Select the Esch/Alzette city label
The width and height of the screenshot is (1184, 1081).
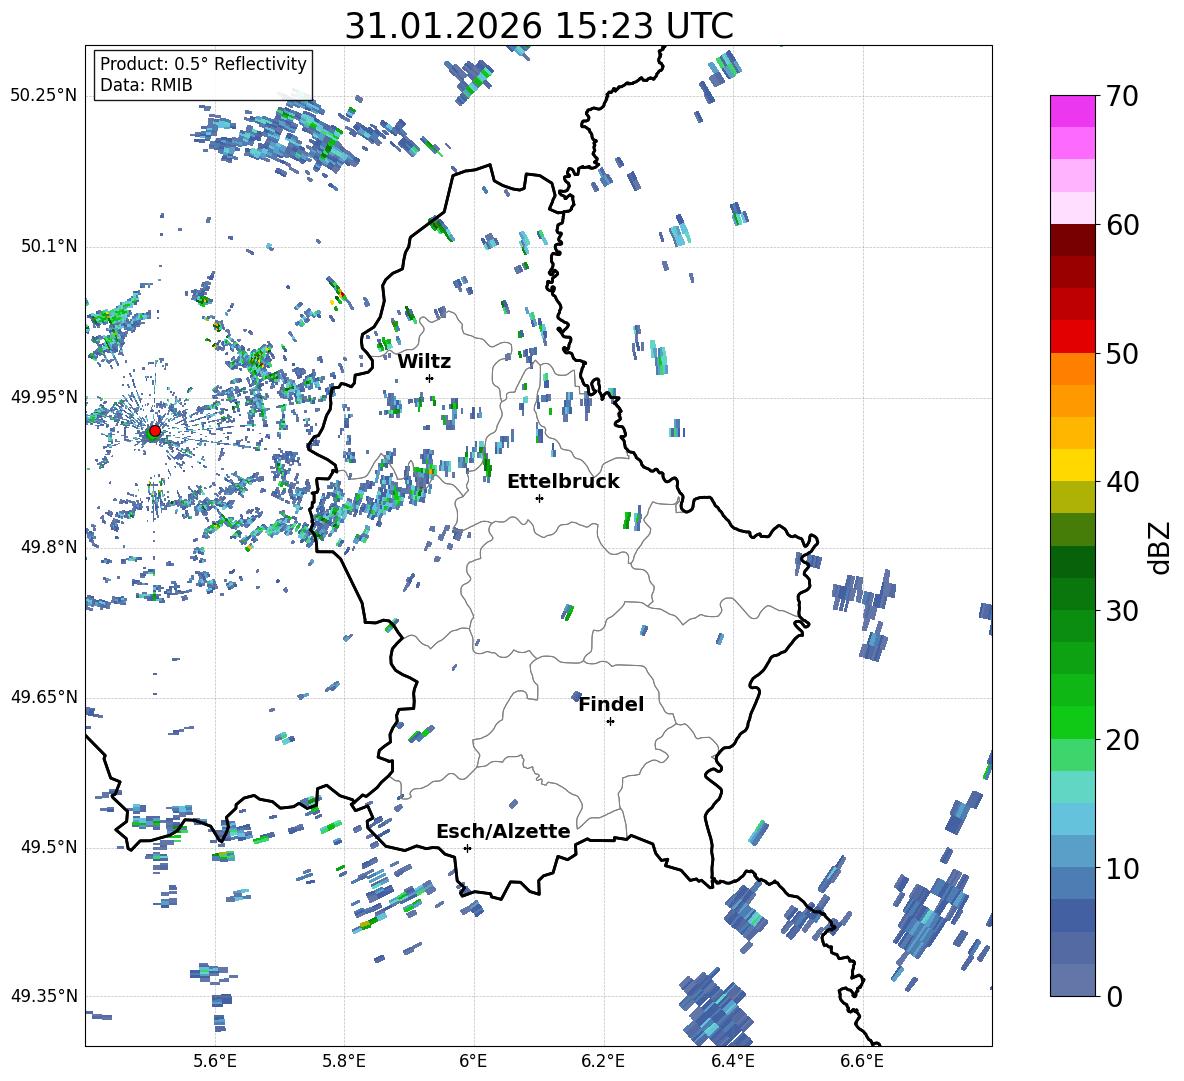pos(503,831)
